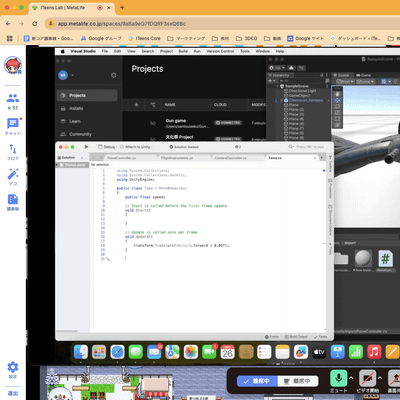Start video with the crossed-out camera button
400x400 pixels.
coord(367,378)
